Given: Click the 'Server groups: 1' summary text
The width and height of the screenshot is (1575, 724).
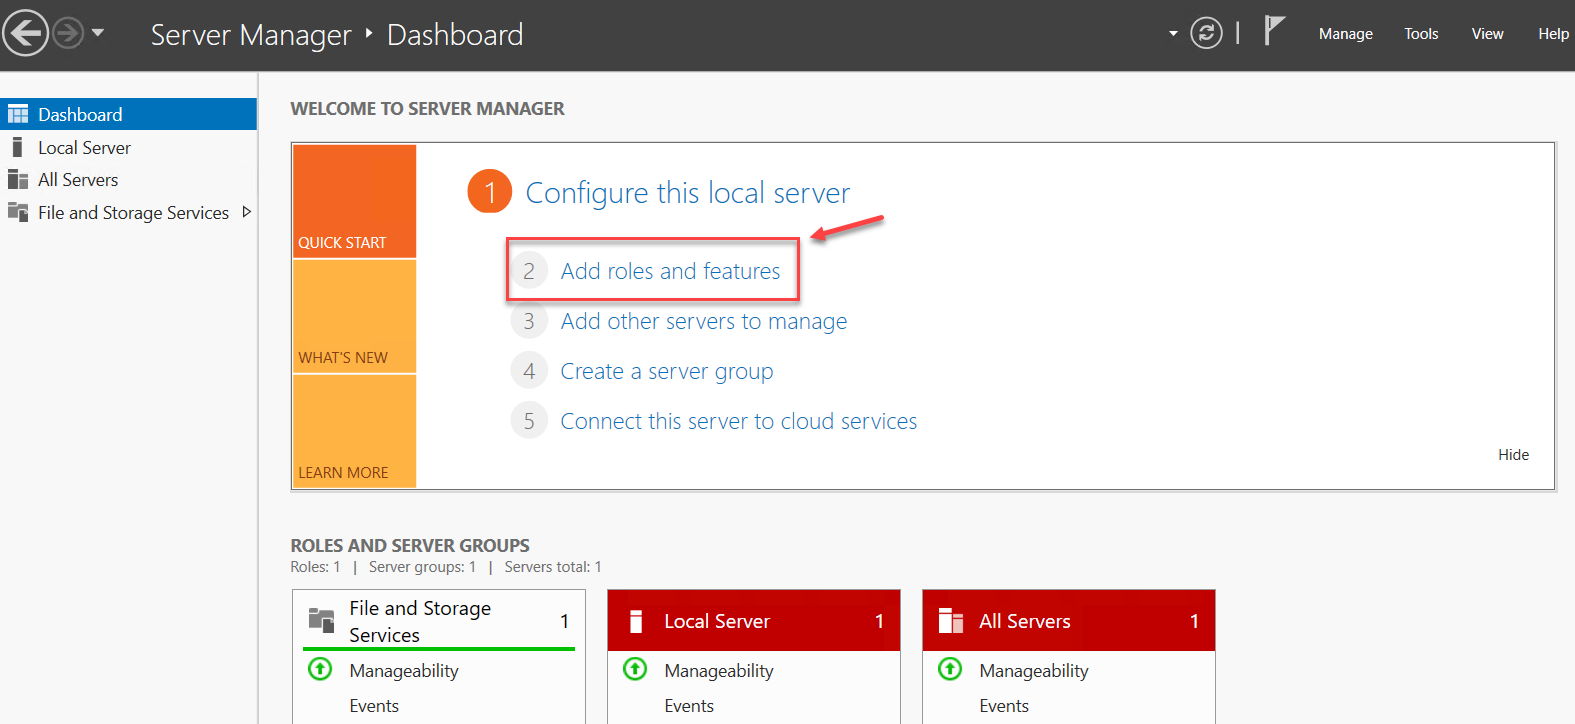Looking at the screenshot, I should 422,567.
